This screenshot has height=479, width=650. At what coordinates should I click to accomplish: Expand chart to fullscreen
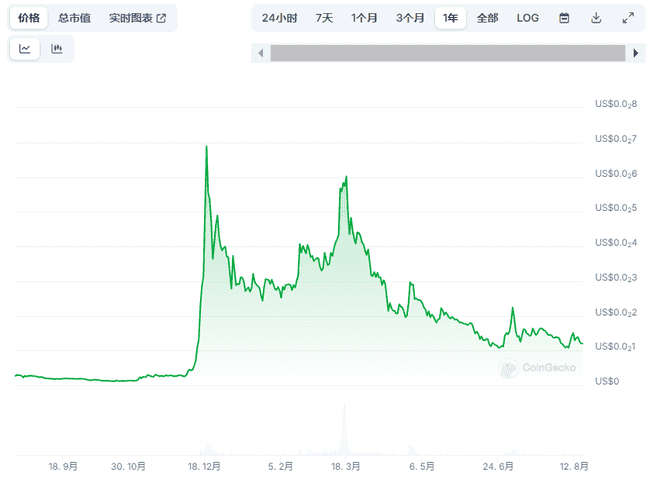coord(628,18)
